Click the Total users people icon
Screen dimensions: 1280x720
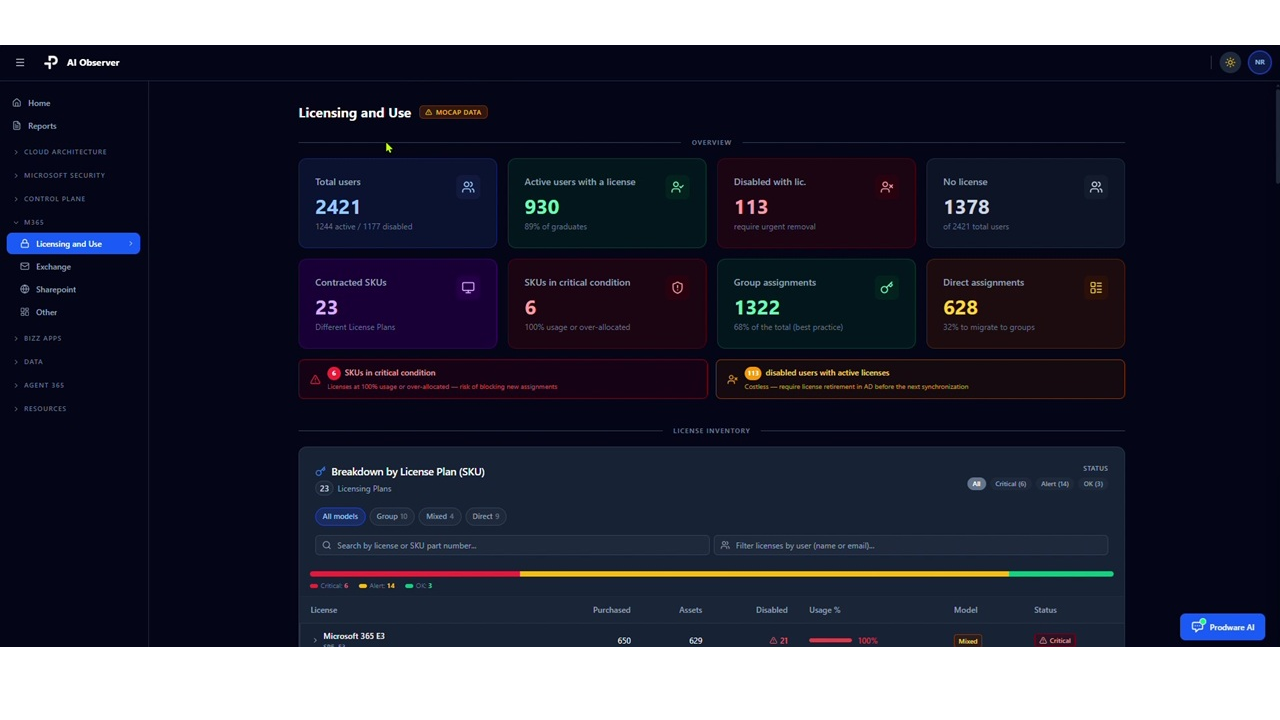[x=468, y=187]
